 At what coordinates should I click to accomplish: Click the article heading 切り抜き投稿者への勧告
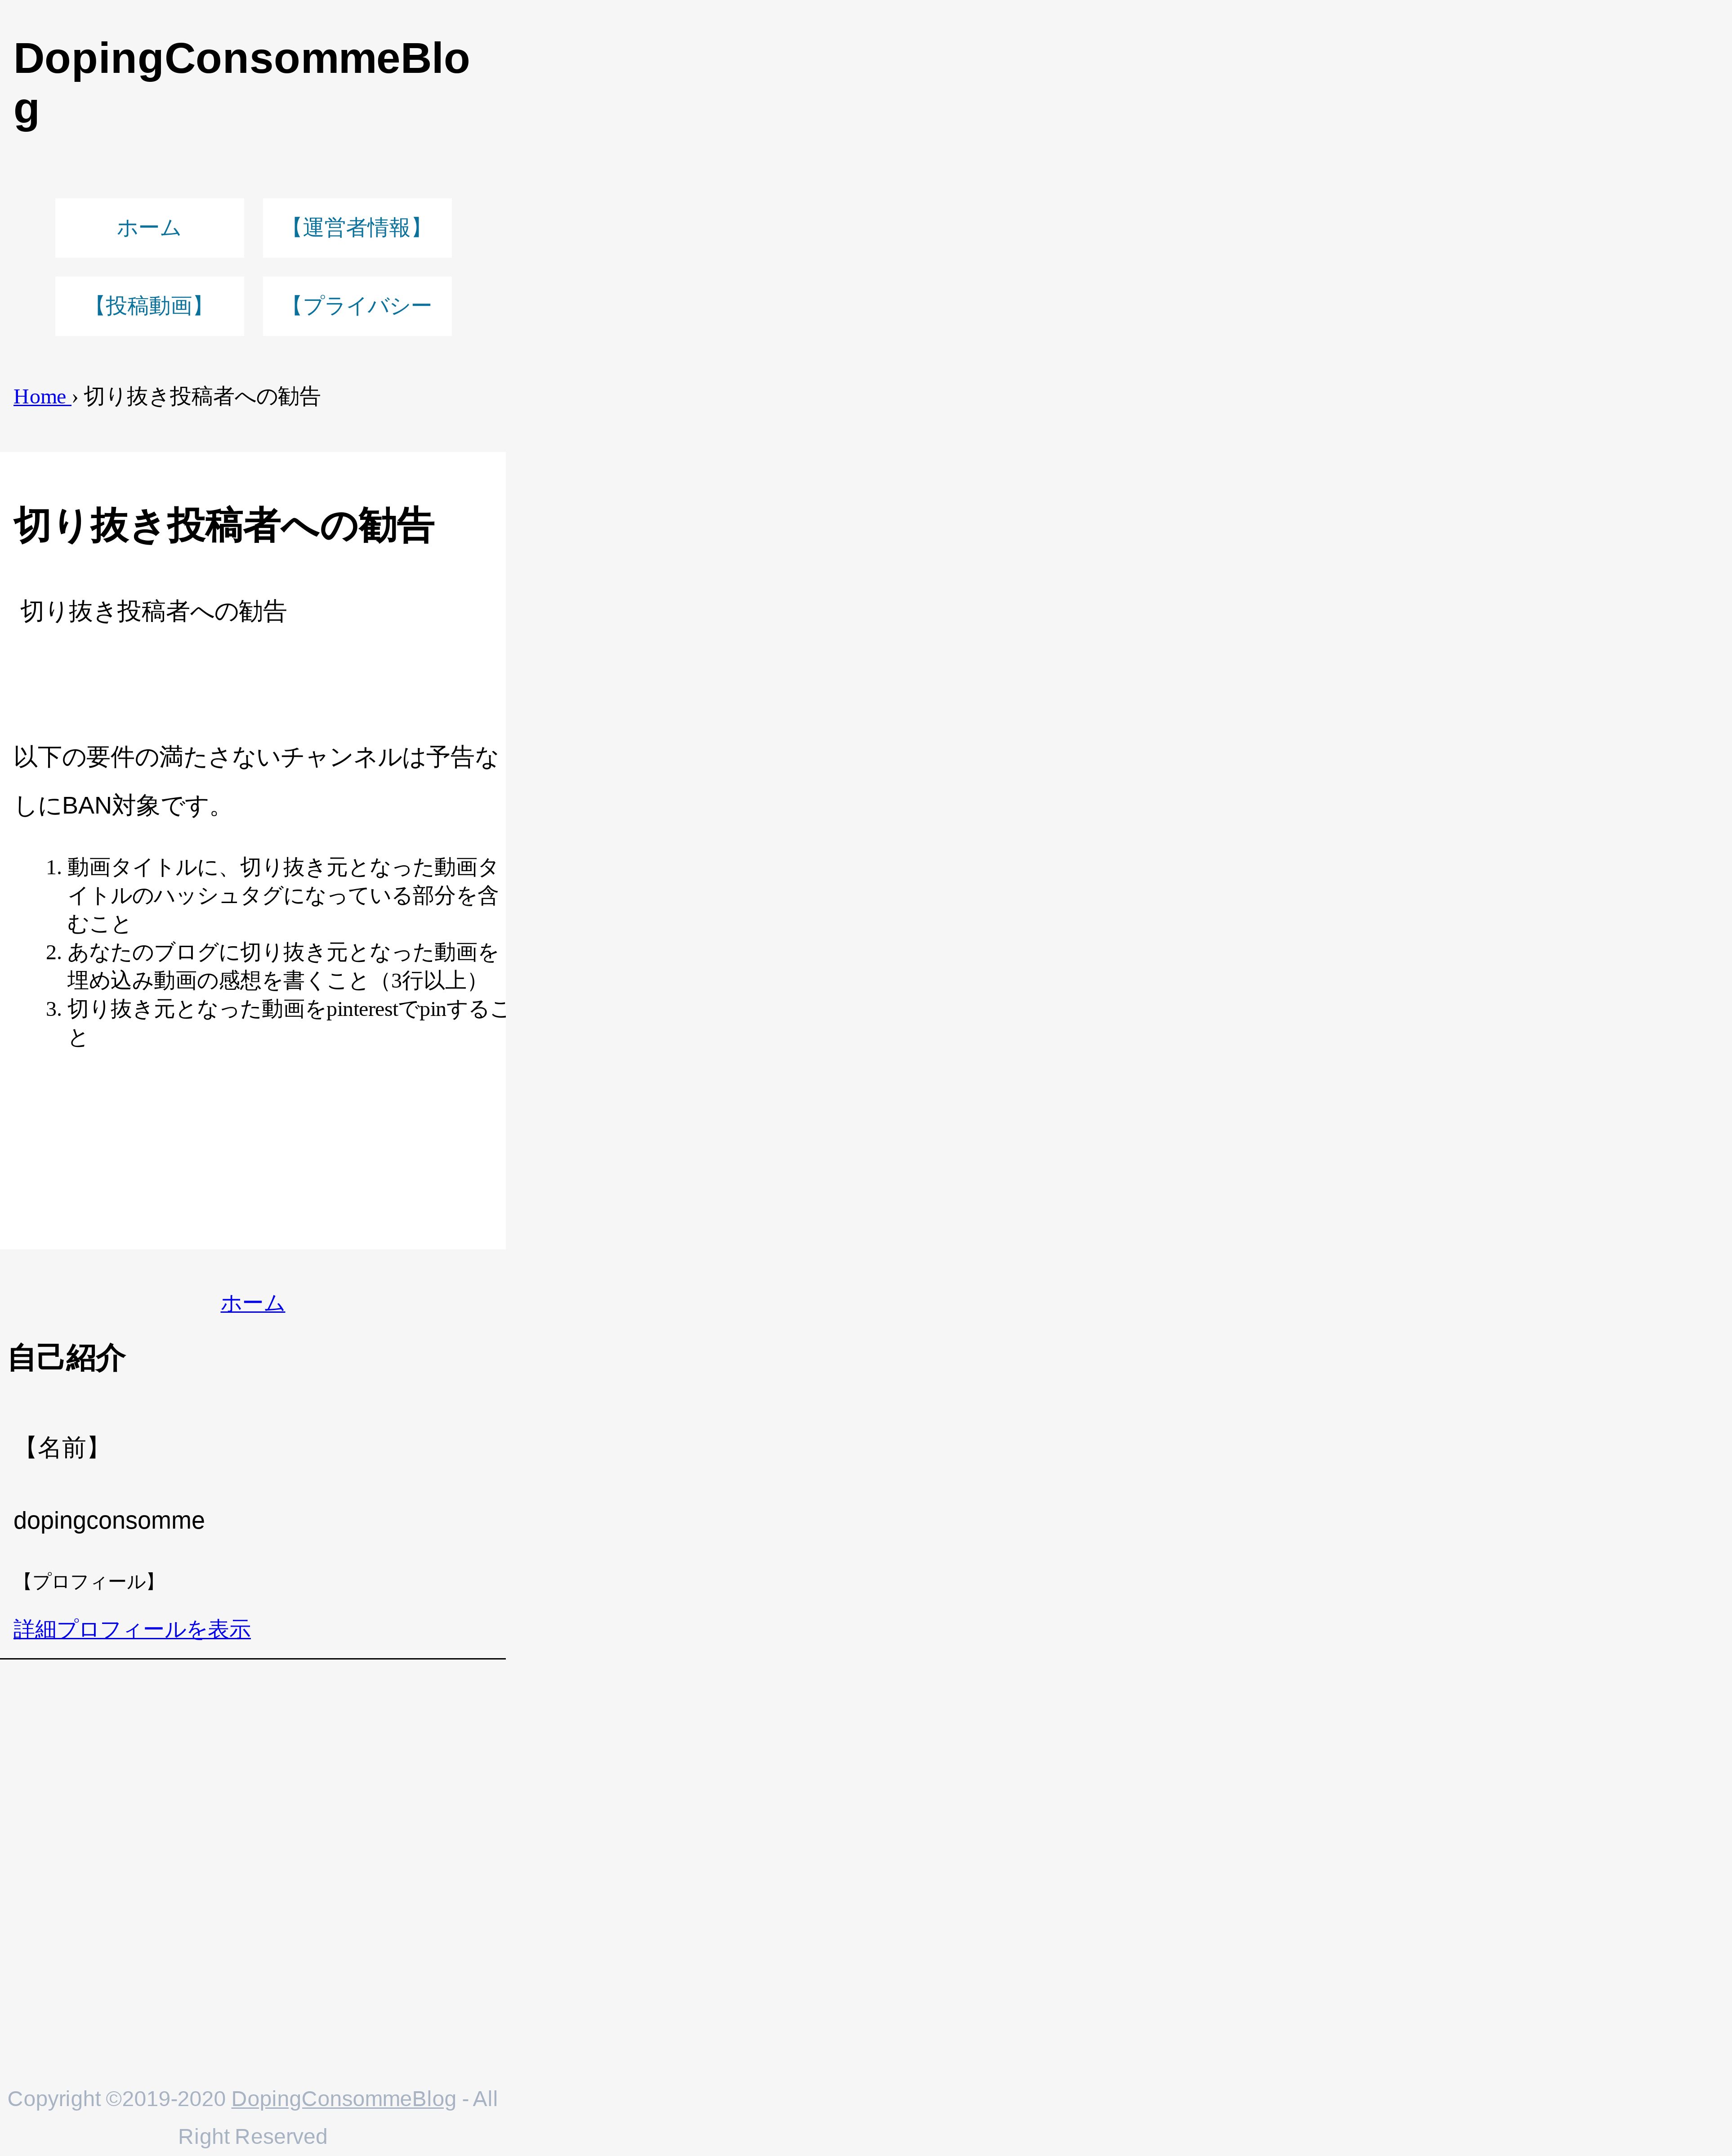[224, 525]
